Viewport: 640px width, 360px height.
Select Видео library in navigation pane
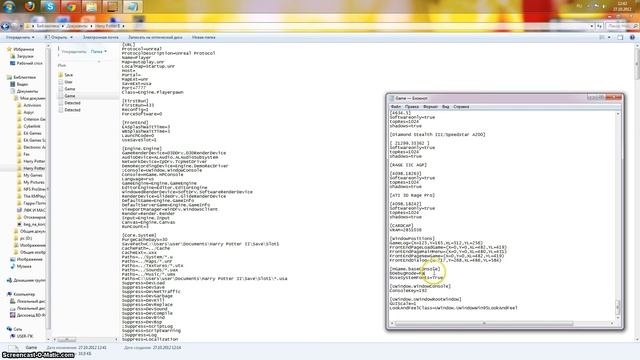[x=19, y=84]
